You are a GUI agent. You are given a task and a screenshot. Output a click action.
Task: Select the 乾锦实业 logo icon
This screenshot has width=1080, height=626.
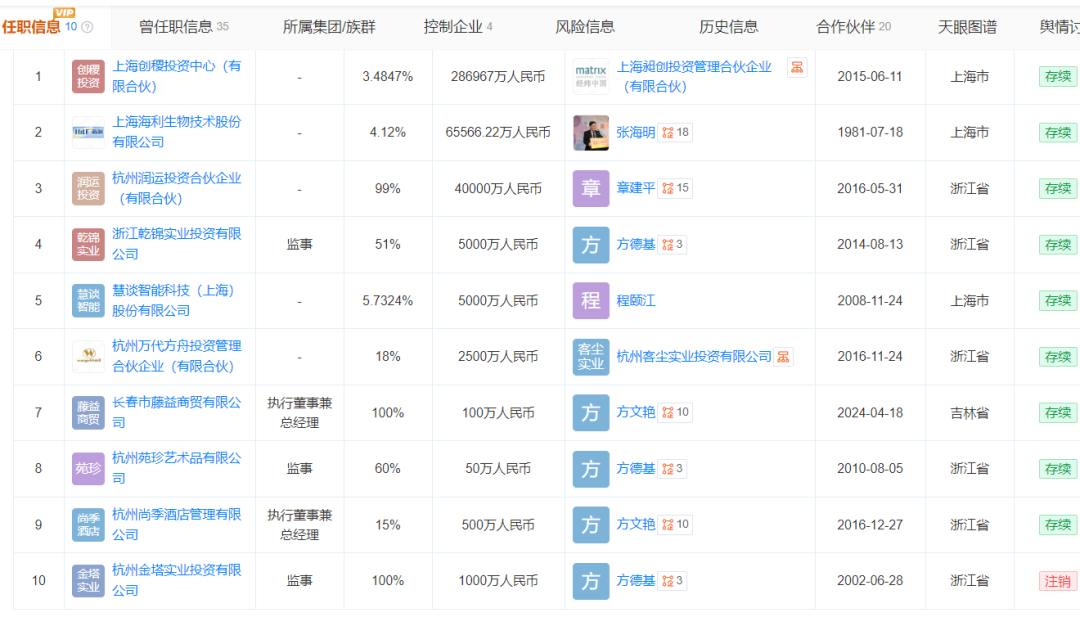click(x=88, y=244)
